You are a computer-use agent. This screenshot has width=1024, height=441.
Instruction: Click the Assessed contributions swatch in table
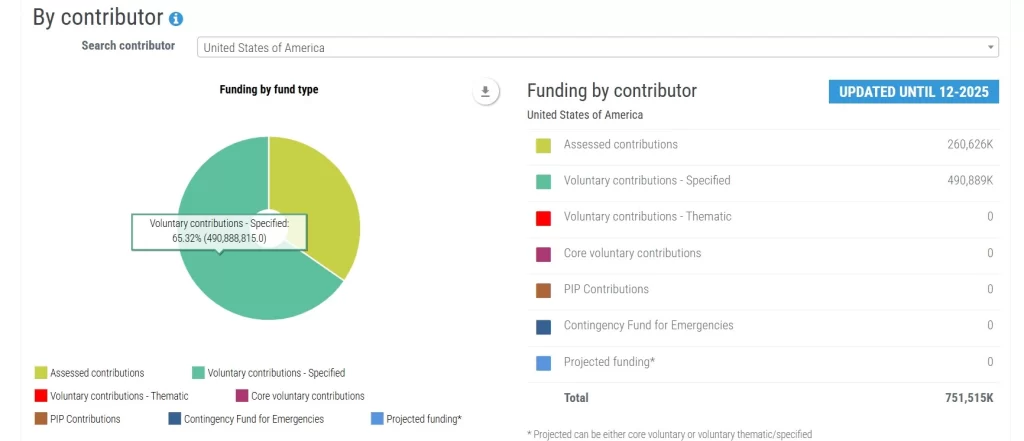(x=543, y=145)
